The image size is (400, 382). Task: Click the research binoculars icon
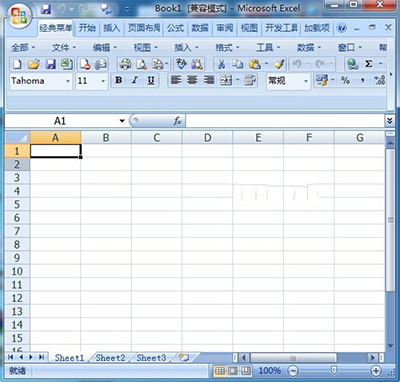pyautogui.click(x=197, y=64)
